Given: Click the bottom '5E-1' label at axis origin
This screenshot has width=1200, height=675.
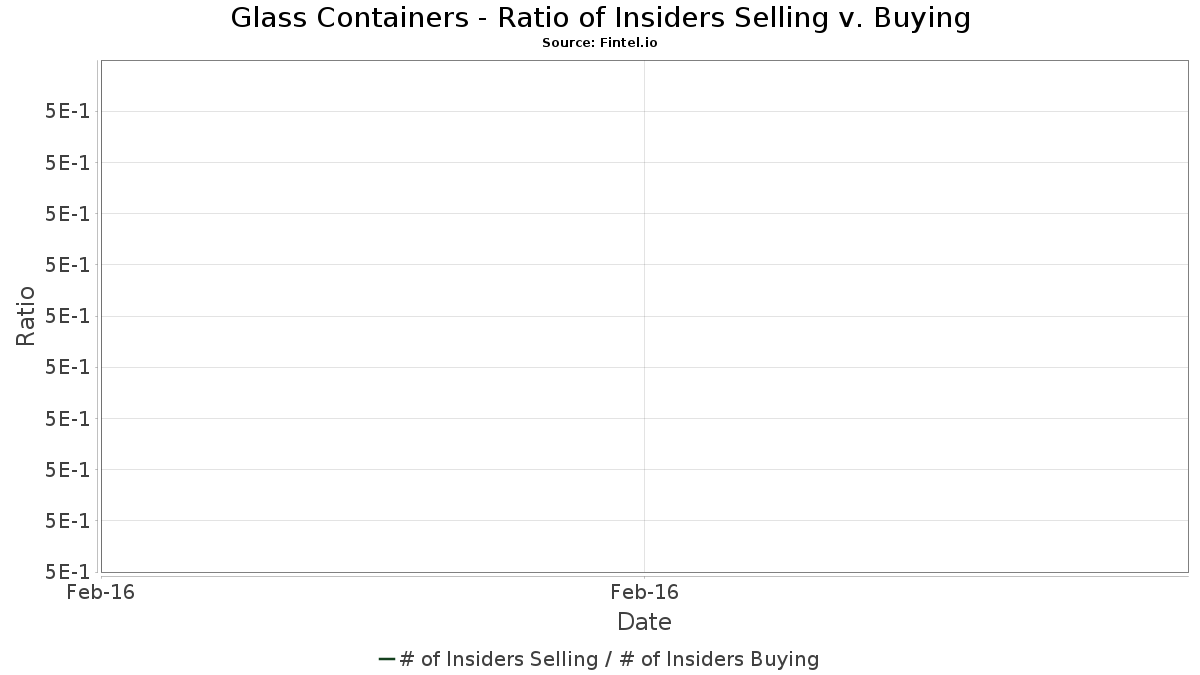Looking at the screenshot, I should 67,572.
